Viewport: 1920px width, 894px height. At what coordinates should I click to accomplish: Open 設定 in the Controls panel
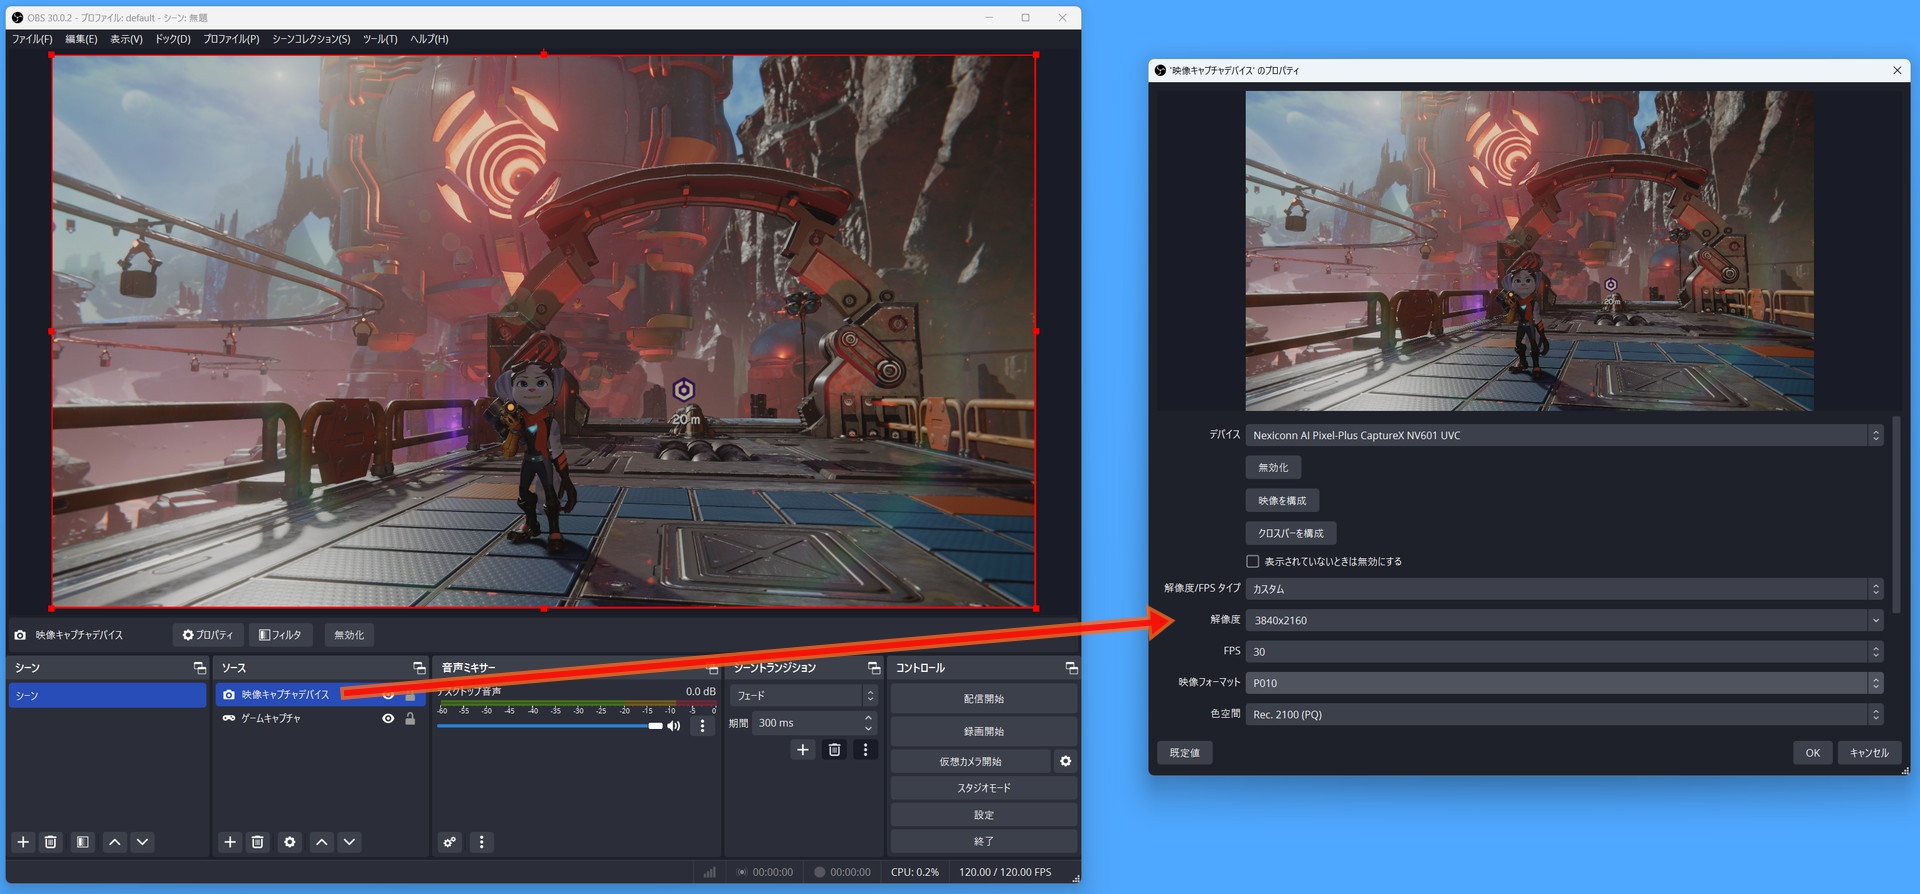tap(984, 815)
